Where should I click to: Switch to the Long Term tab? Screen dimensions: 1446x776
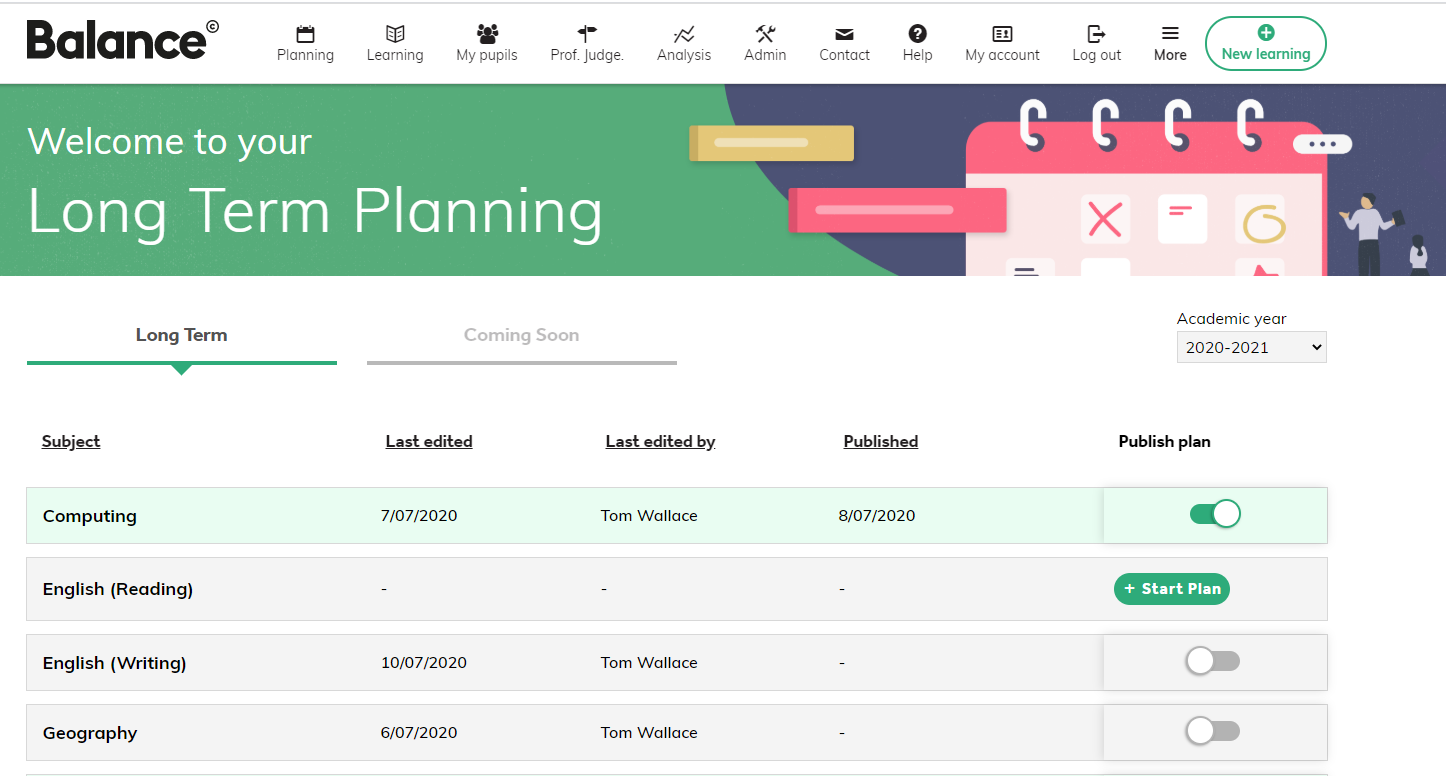tap(182, 335)
